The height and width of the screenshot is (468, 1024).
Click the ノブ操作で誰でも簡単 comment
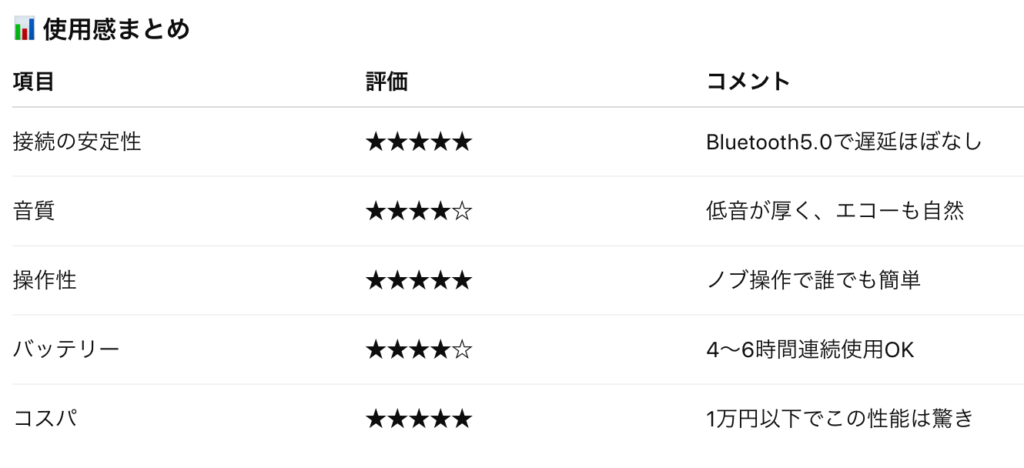(x=812, y=280)
